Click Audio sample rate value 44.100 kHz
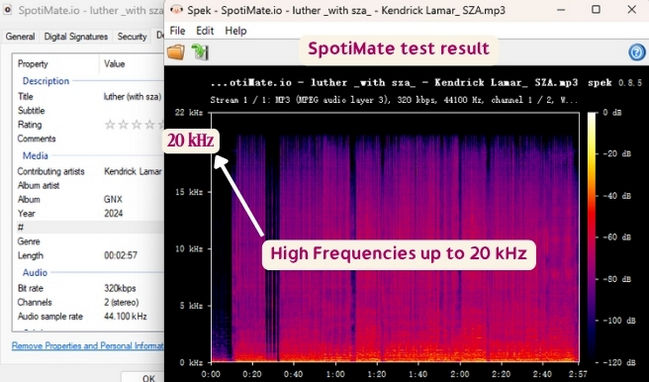The width and height of the screenshot is (649, 382). pyautogui.click(x=125, y=316)
